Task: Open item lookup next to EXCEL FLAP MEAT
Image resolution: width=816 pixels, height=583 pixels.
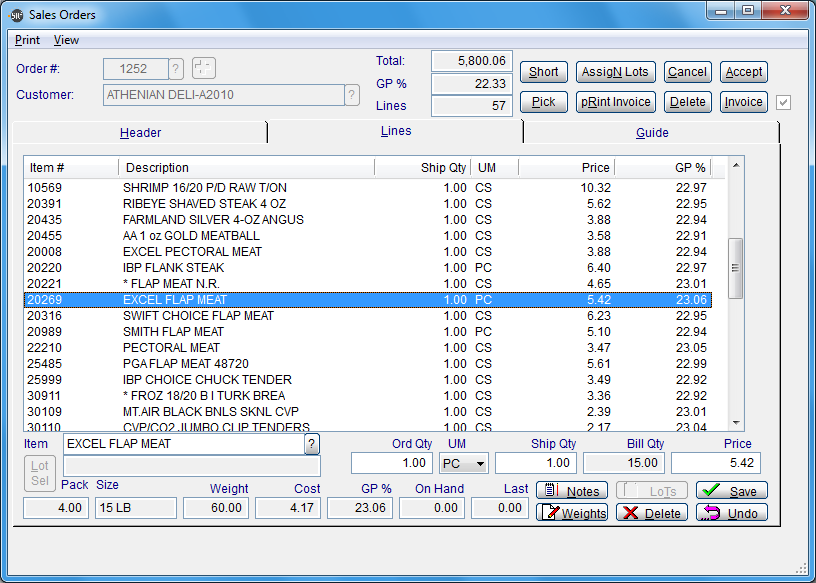Action: (312, 444)
